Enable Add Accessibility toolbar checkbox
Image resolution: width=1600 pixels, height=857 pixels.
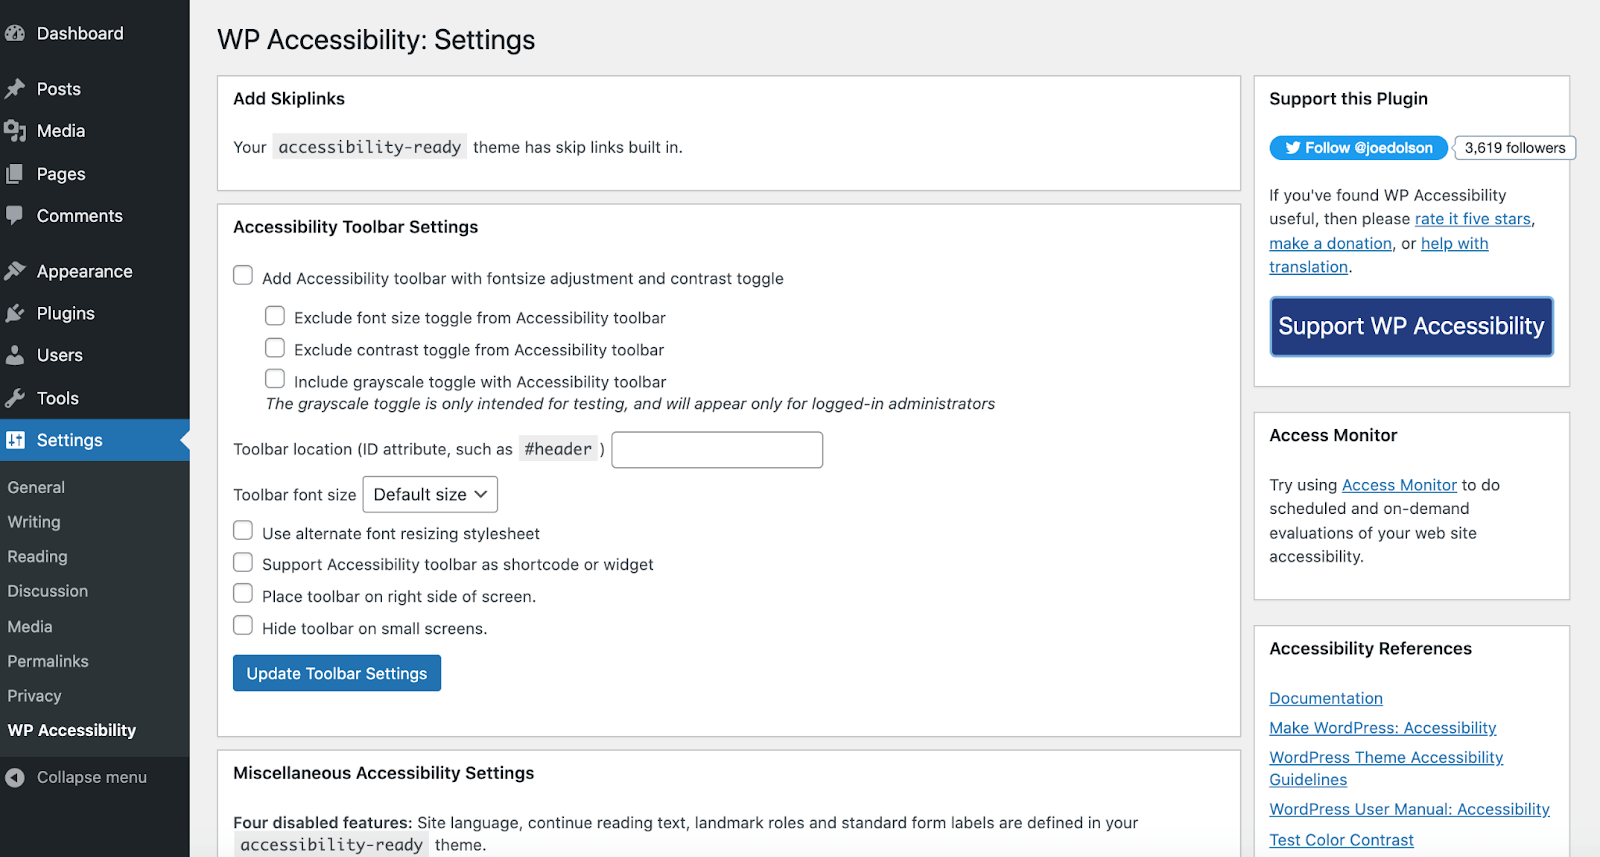tap(243, 275)
